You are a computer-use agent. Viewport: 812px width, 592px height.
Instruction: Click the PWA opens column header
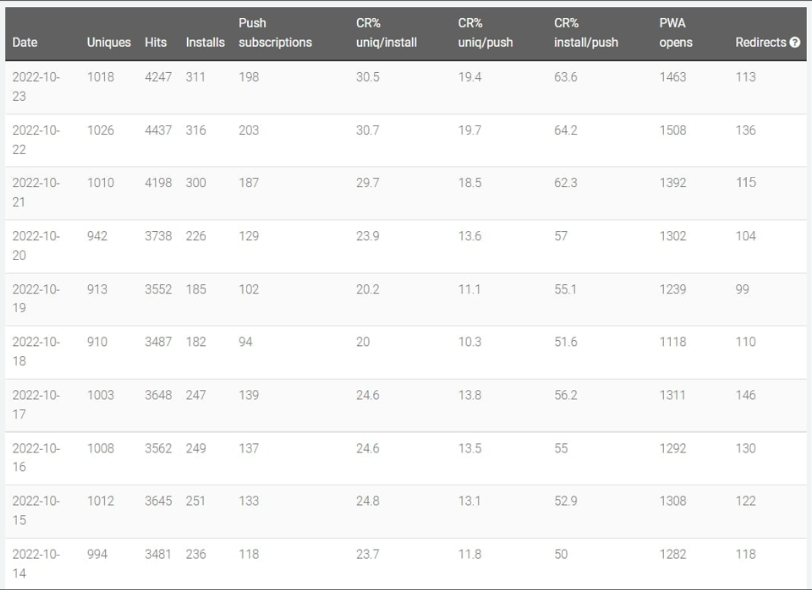[676, 33]
